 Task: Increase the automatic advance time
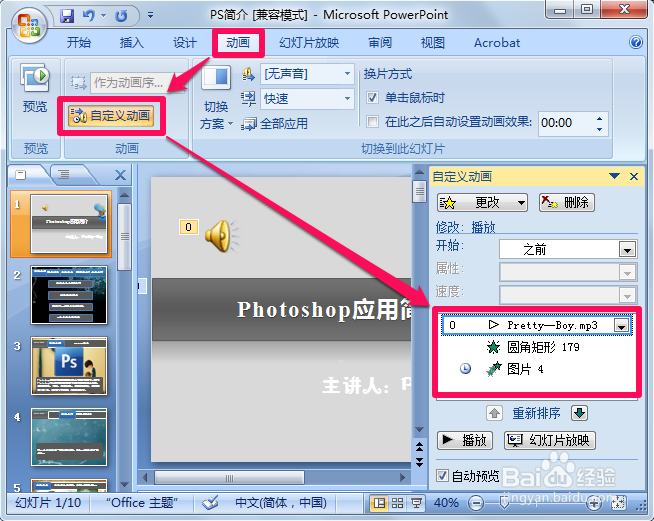pos(599,118)
